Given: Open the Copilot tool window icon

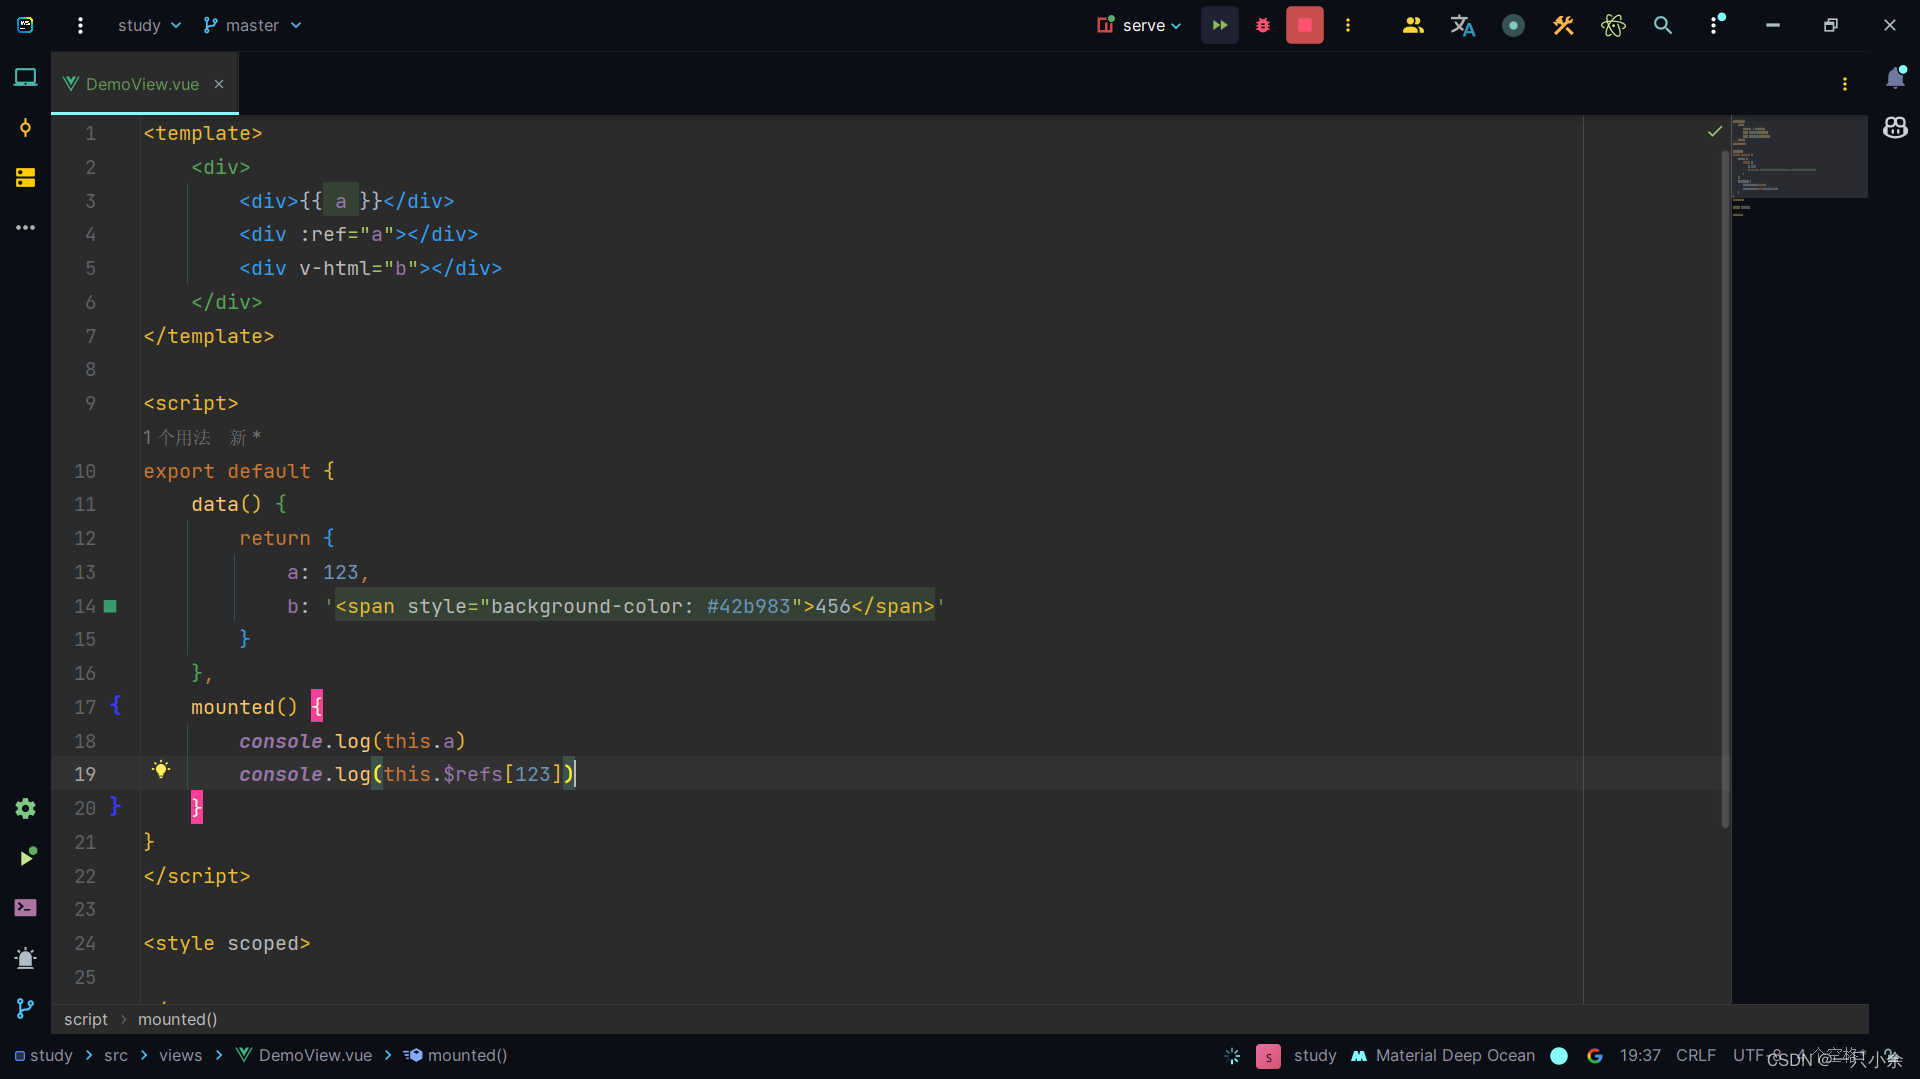Looking at the screenshot, I should [1895, 128].
